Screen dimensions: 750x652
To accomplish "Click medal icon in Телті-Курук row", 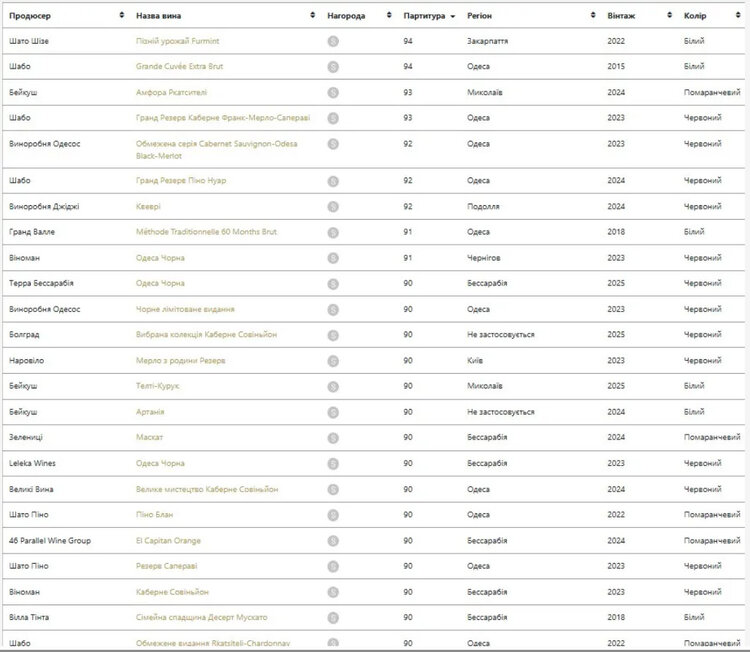I will pyautogui.click(x=333, y=387).
